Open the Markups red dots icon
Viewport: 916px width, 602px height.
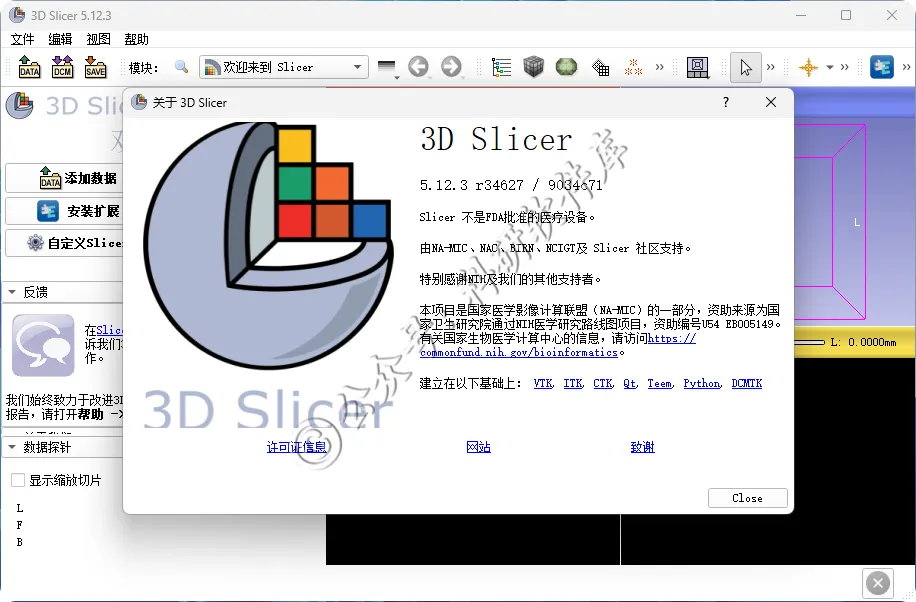[x=633, y=67]
